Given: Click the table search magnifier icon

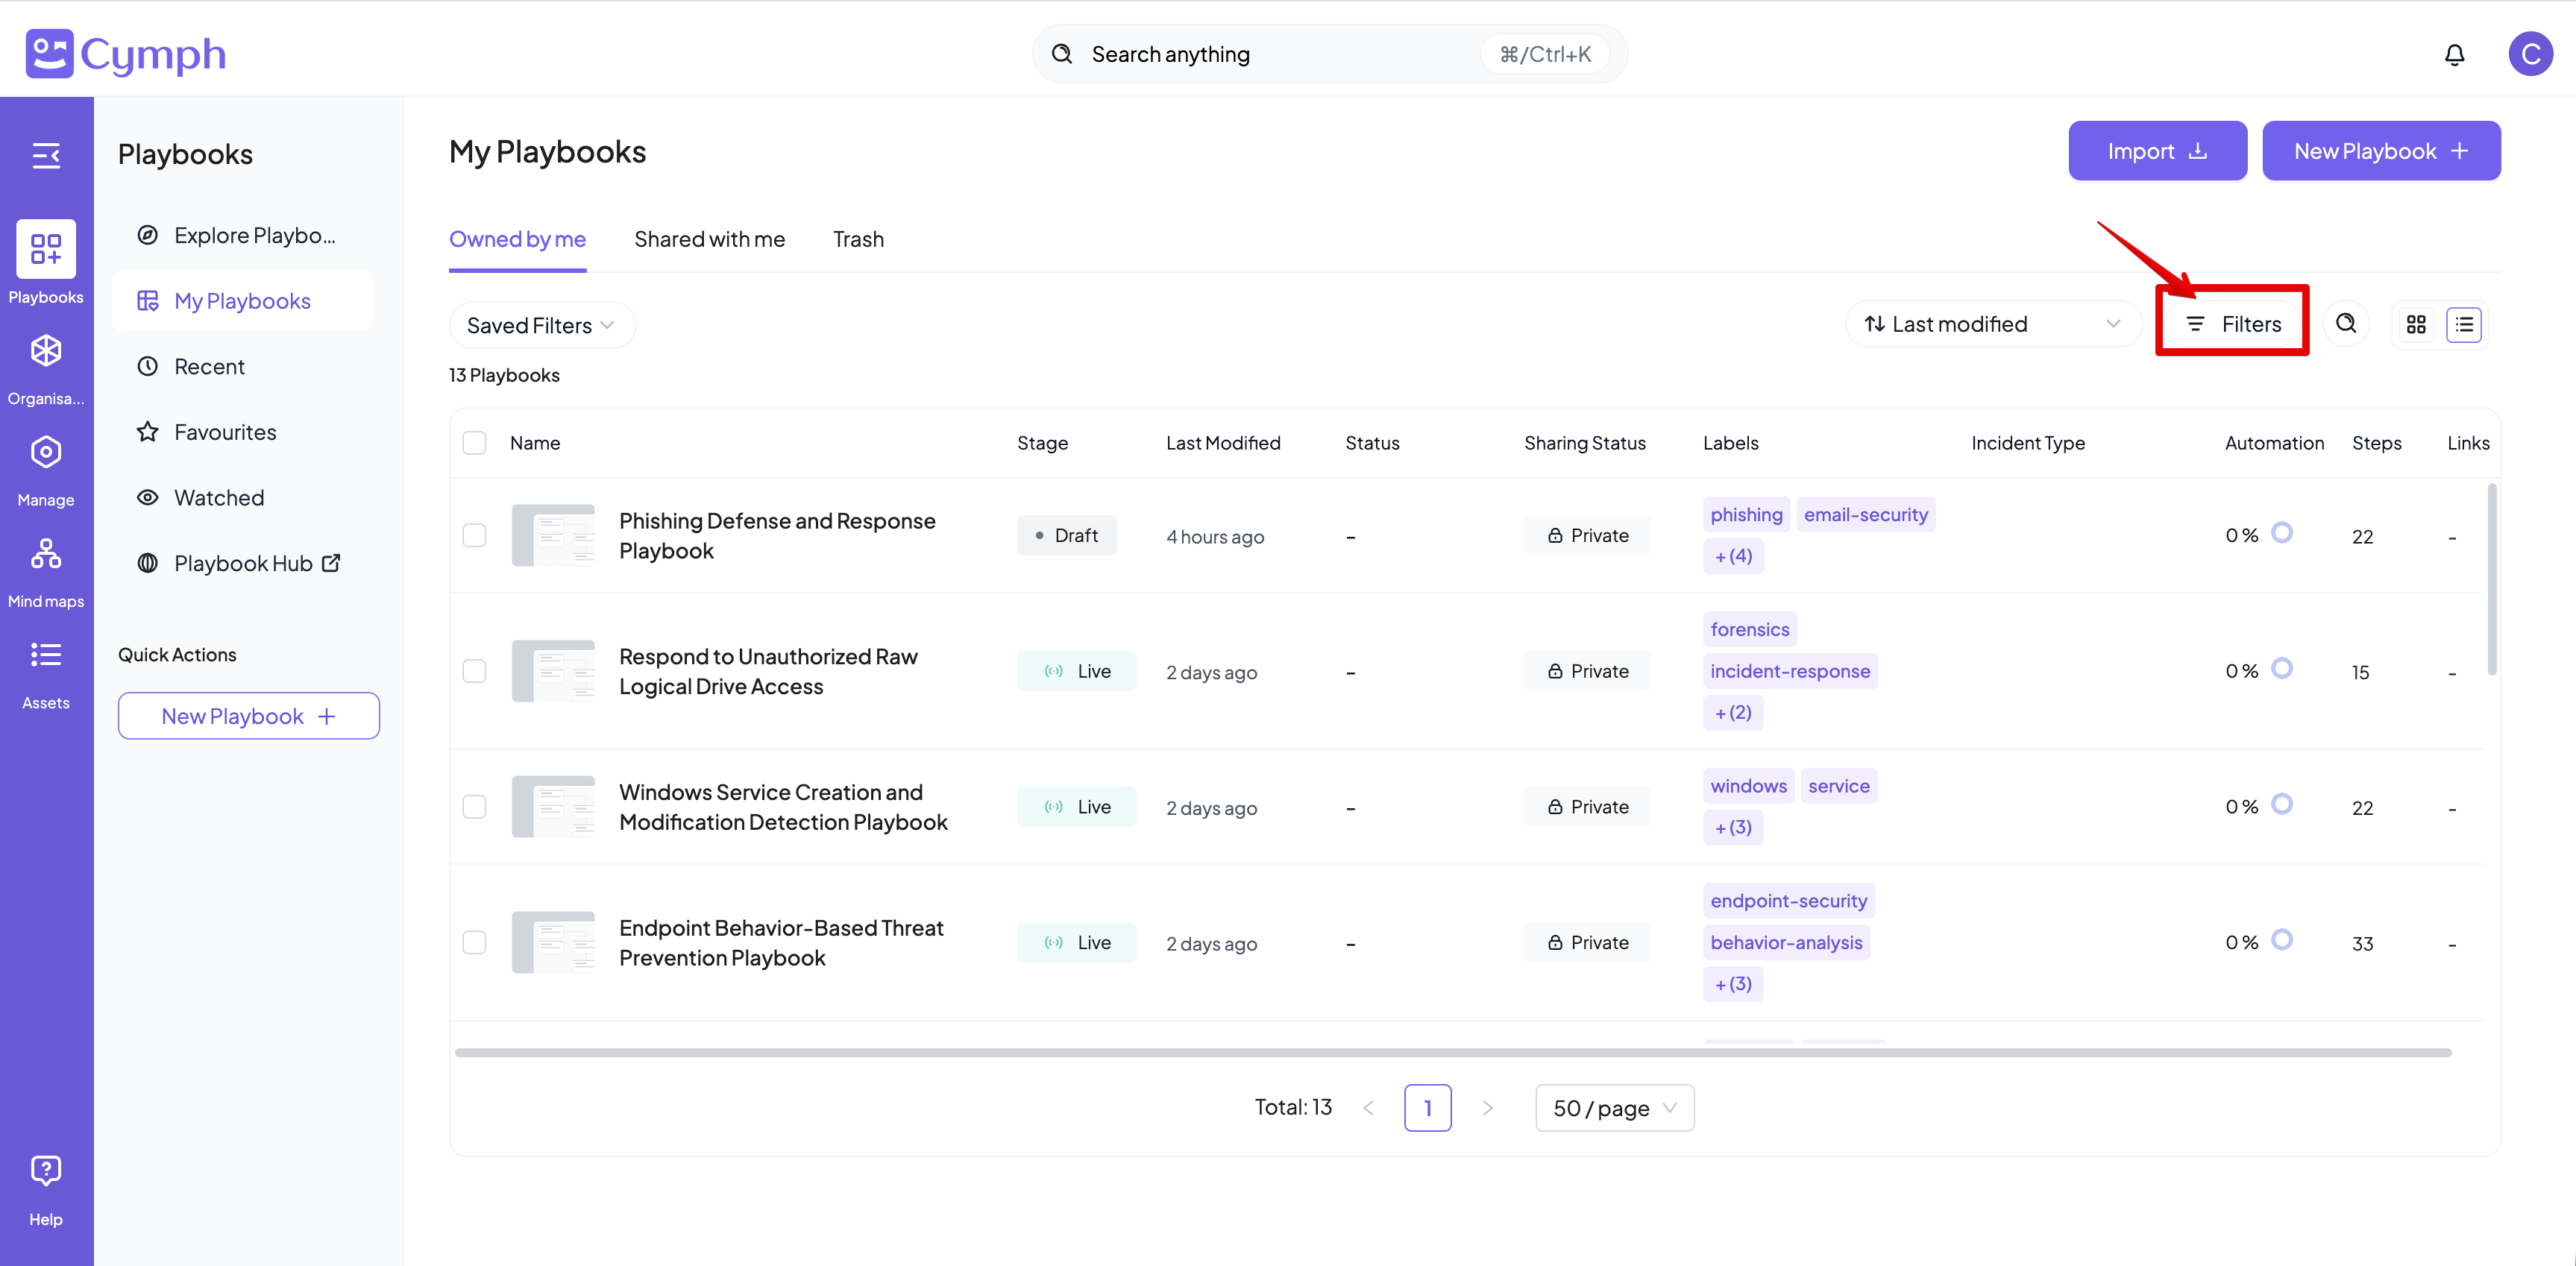Looking at the screenshot, I should click(2346, 324).
